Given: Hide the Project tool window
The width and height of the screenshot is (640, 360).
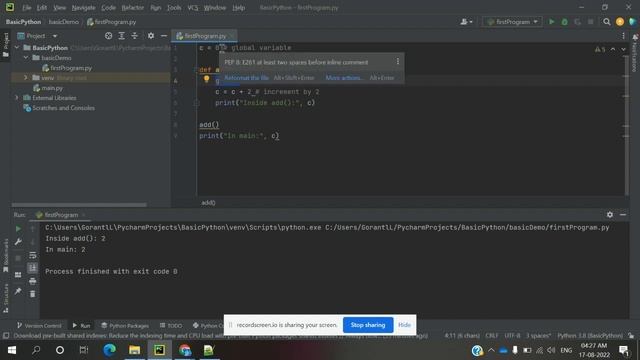Looking at the screenshot, I should coord(164,36).
